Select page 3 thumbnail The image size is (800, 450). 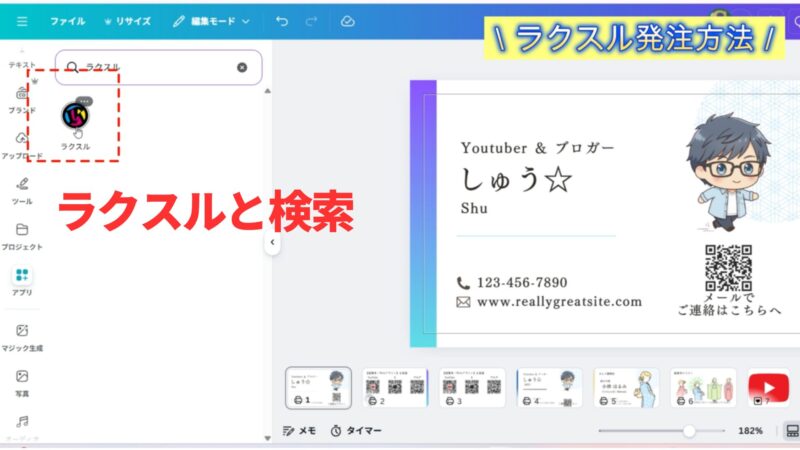pos(472,388)
